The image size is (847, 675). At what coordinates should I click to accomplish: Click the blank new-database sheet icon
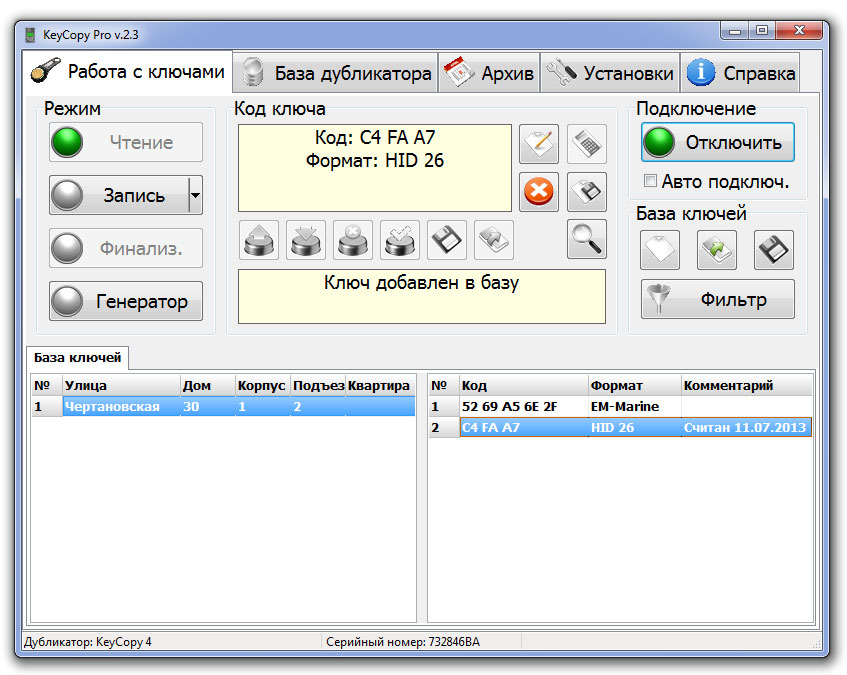coord(660,249)
